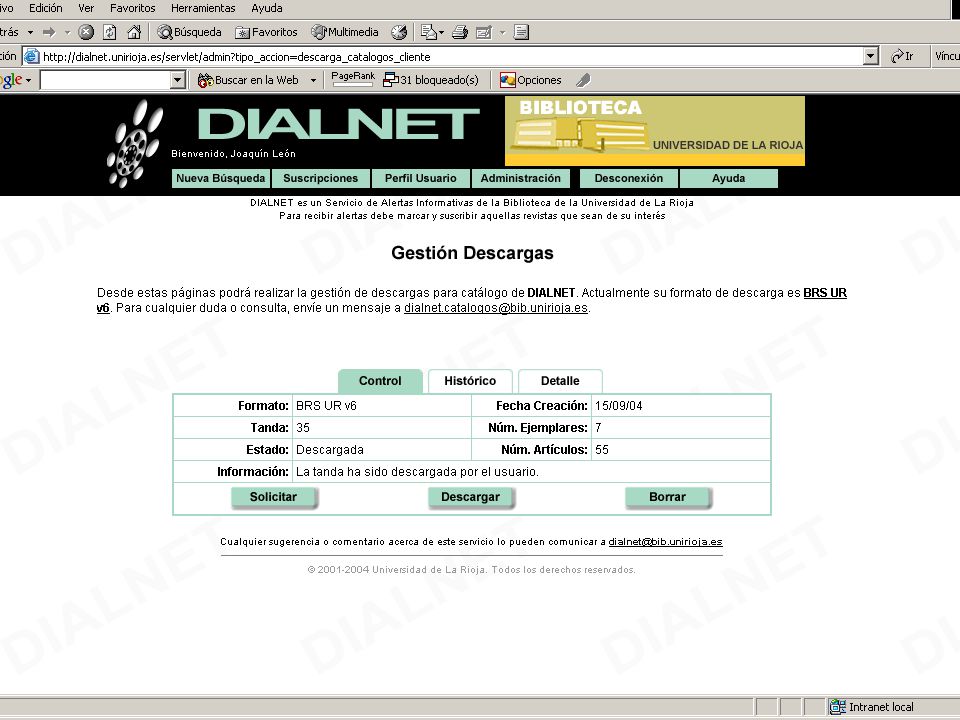Open the Multimedia toolbar button
960x720 pixels.
(345, 32)
